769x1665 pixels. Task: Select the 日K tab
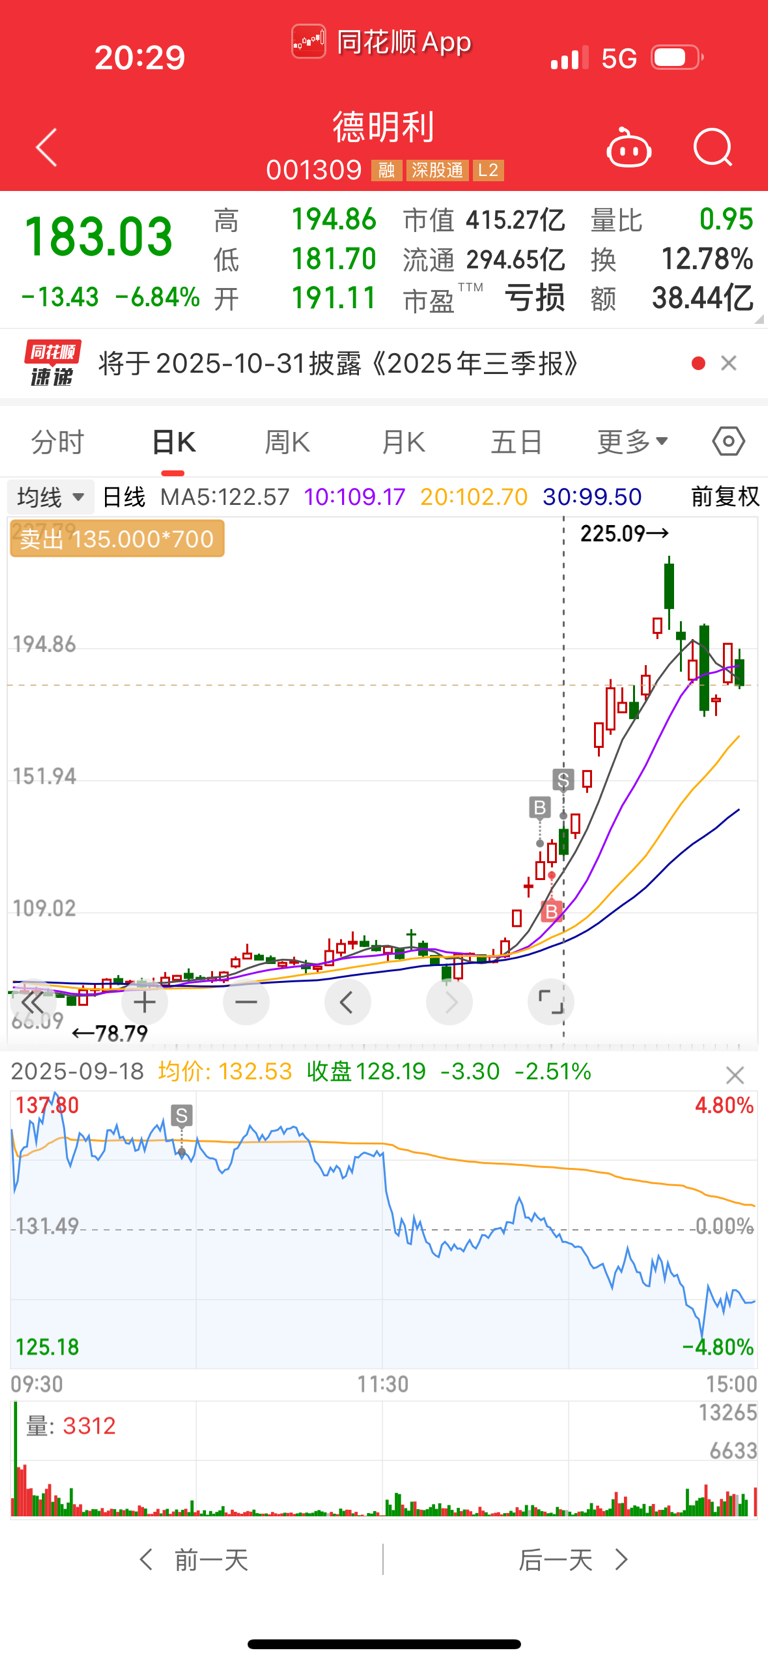pyautogui.click(x=173, y=442)
